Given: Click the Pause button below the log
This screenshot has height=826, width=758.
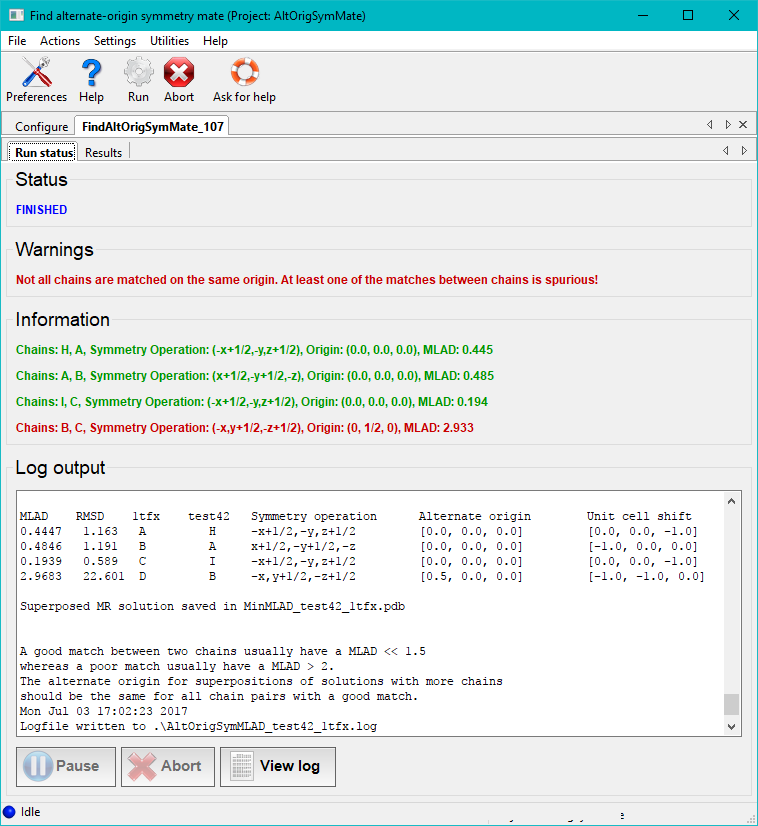Looking at the screenshot, I should click(64, 766).
